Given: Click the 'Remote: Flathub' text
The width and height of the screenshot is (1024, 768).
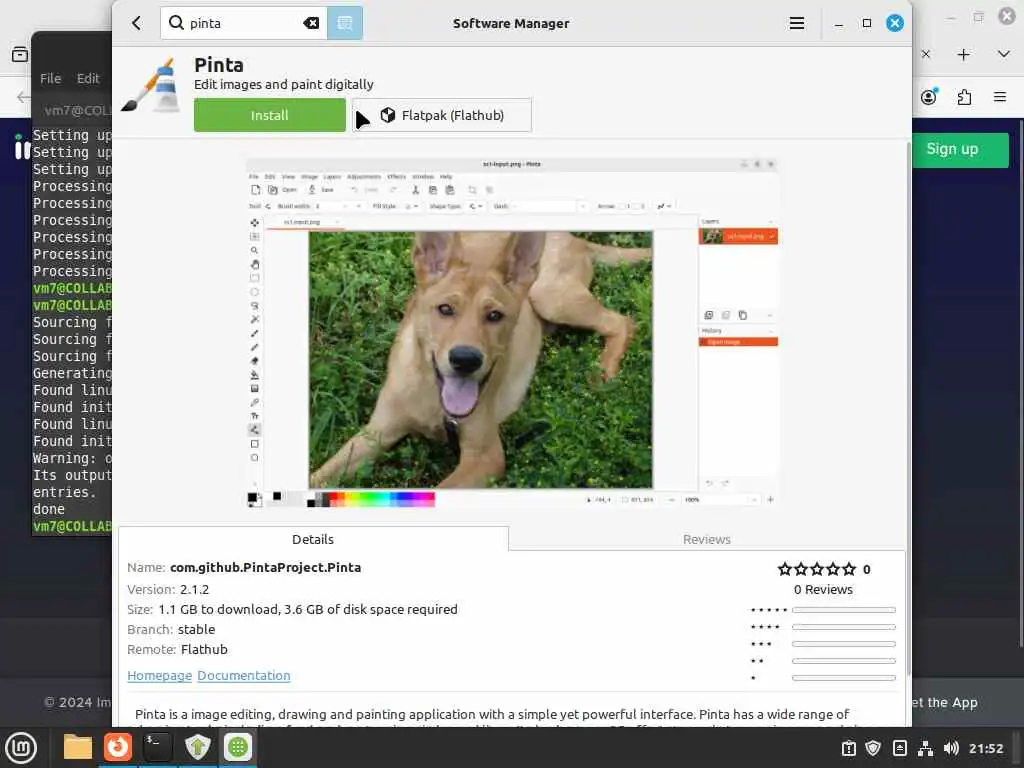Looking at the screenshot, I should tap(178, 650).
